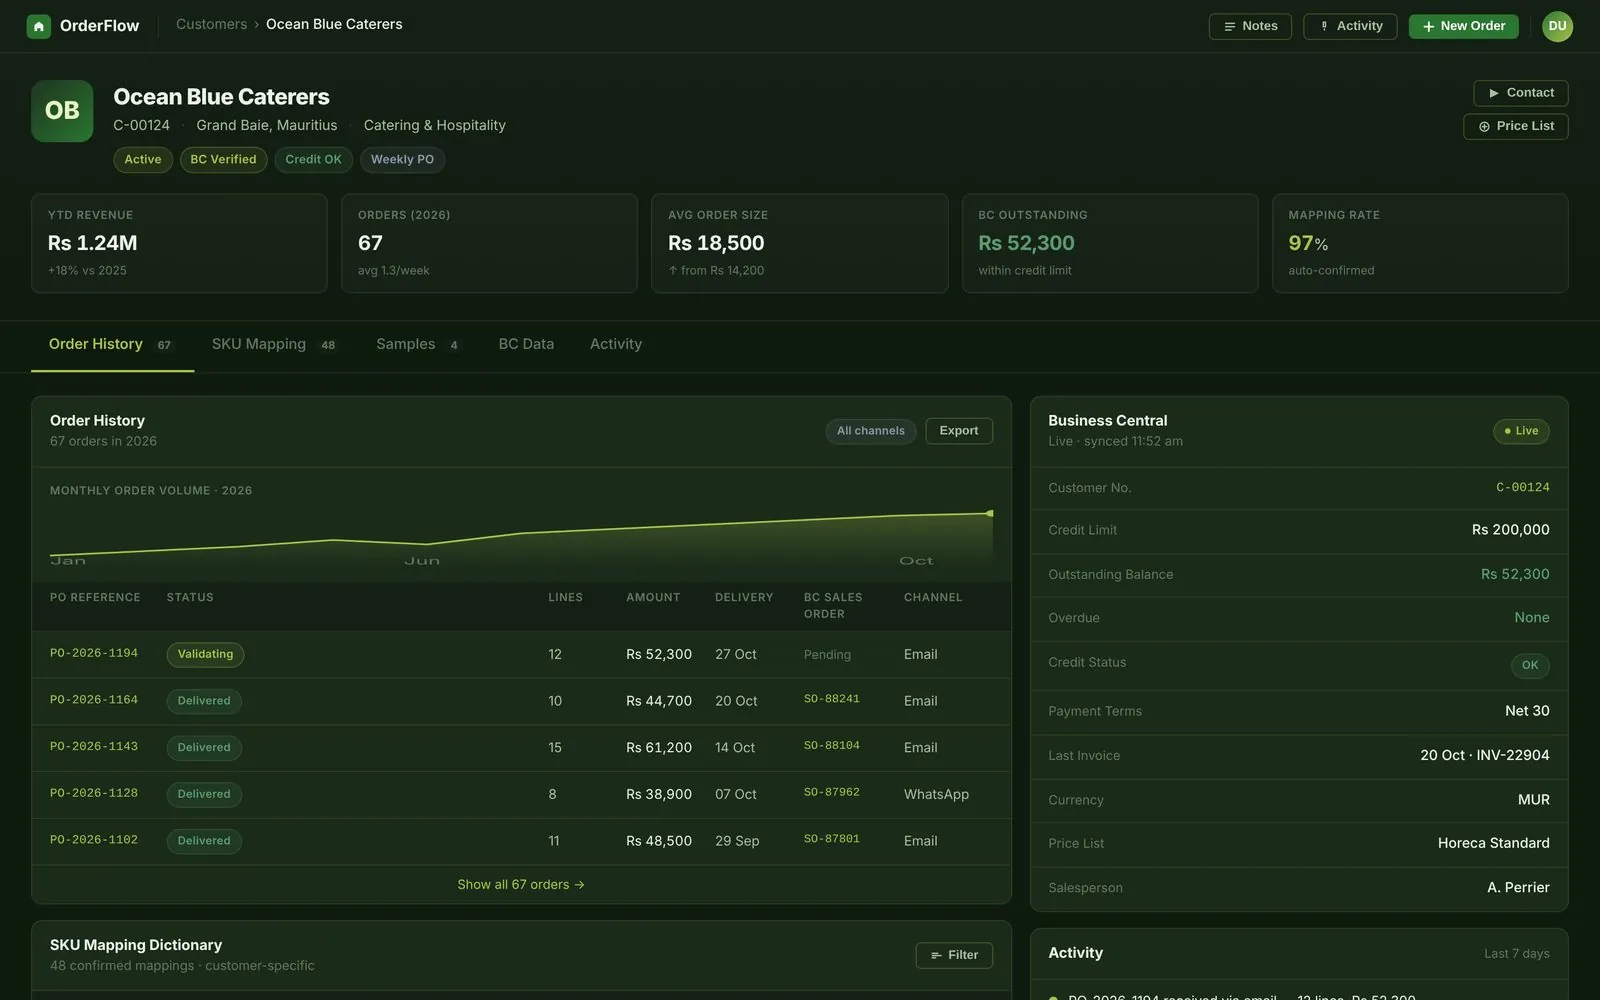Open the Price List button

click(x=1515, y=126)
